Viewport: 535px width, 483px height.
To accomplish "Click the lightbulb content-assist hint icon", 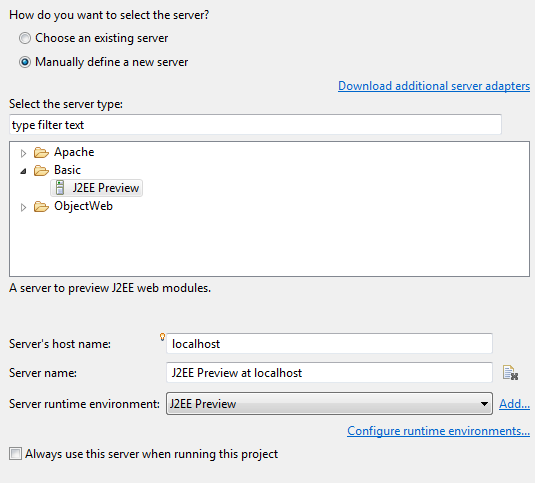I will click(x=162, y=337).
